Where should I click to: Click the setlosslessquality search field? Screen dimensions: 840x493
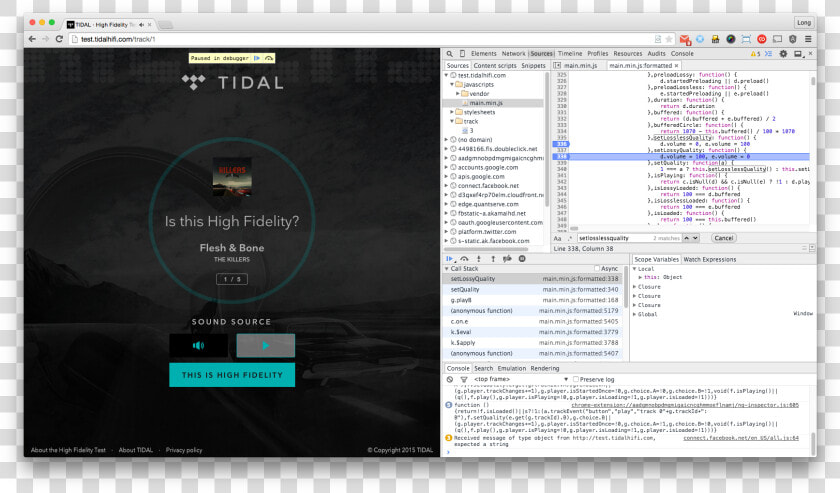629,238
